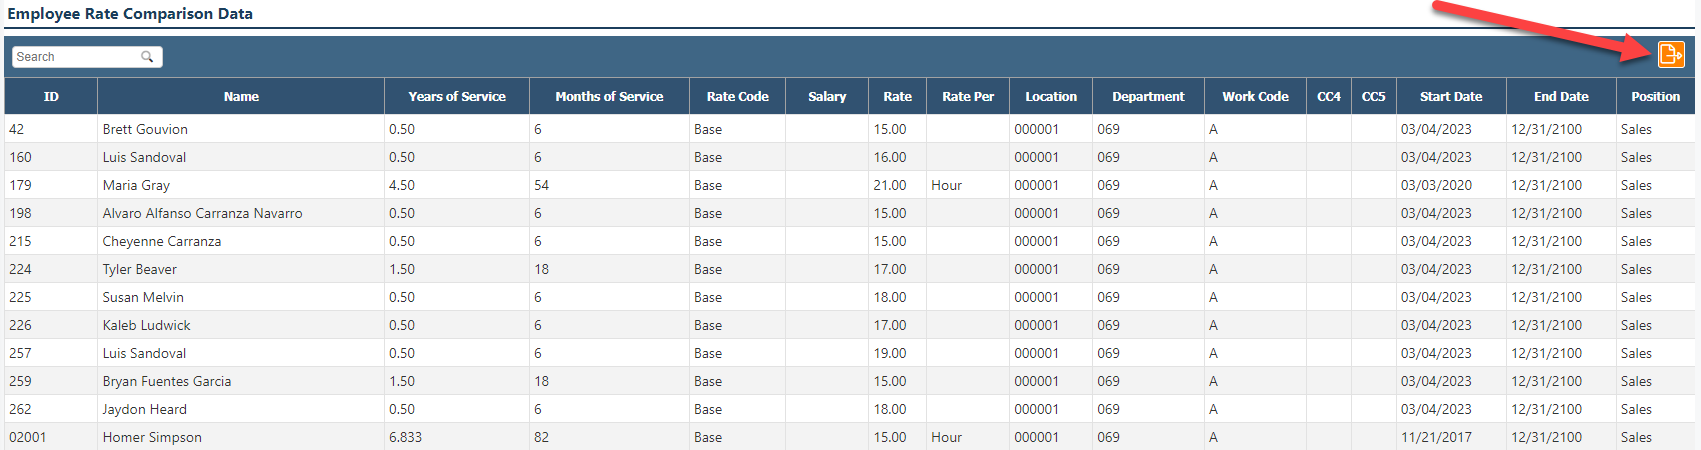Viewport: 1701px width, 450px height.
Task: Sort by Salary column header
Action: [827, 97]
